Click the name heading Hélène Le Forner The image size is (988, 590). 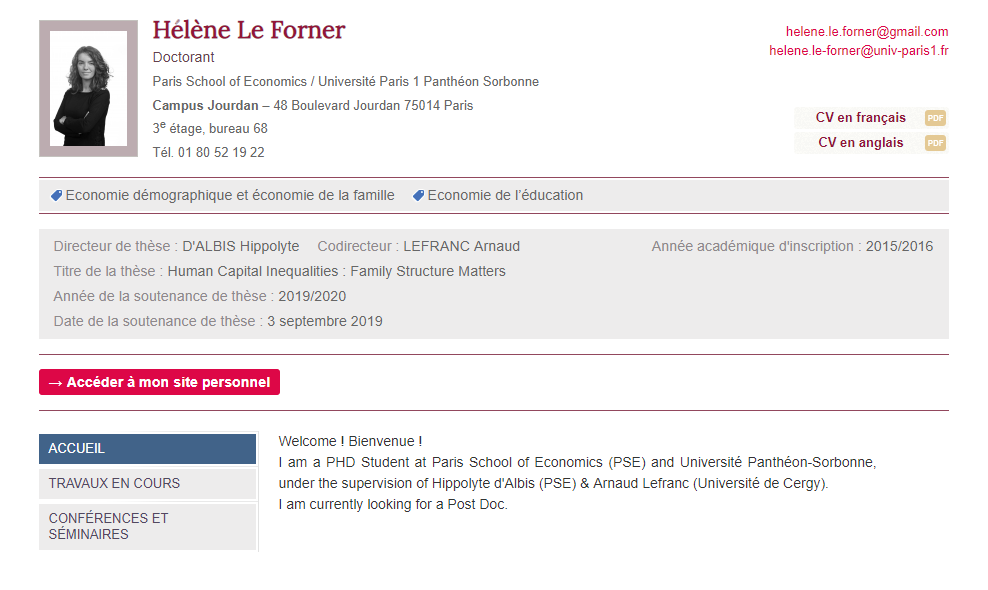point(249,30)
